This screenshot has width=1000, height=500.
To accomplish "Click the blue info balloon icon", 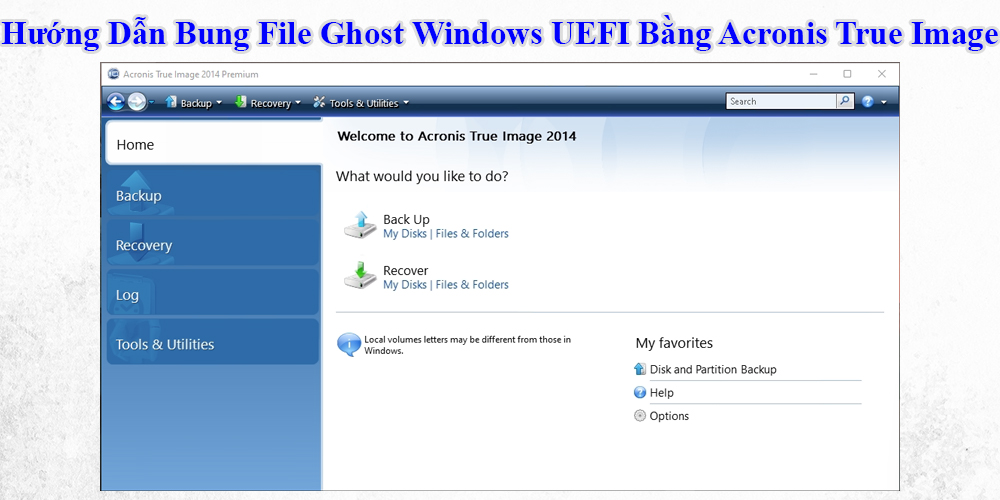I will (x=348, y=344).
